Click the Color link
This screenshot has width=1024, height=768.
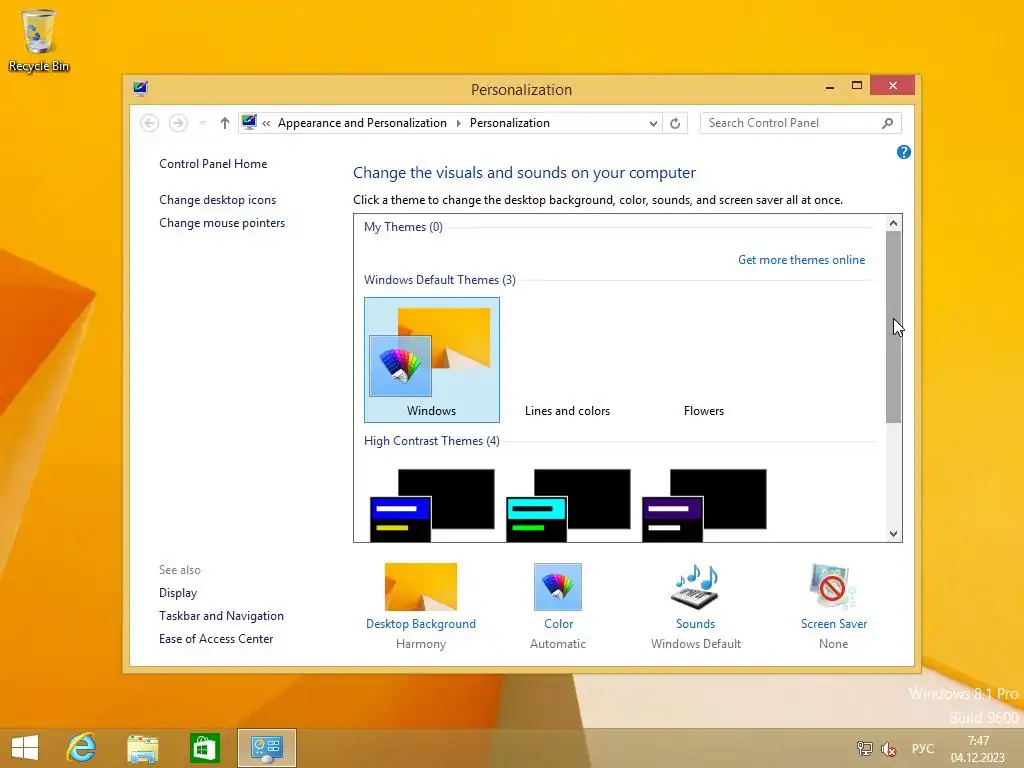pyautogui.click(x=558, y=624)
